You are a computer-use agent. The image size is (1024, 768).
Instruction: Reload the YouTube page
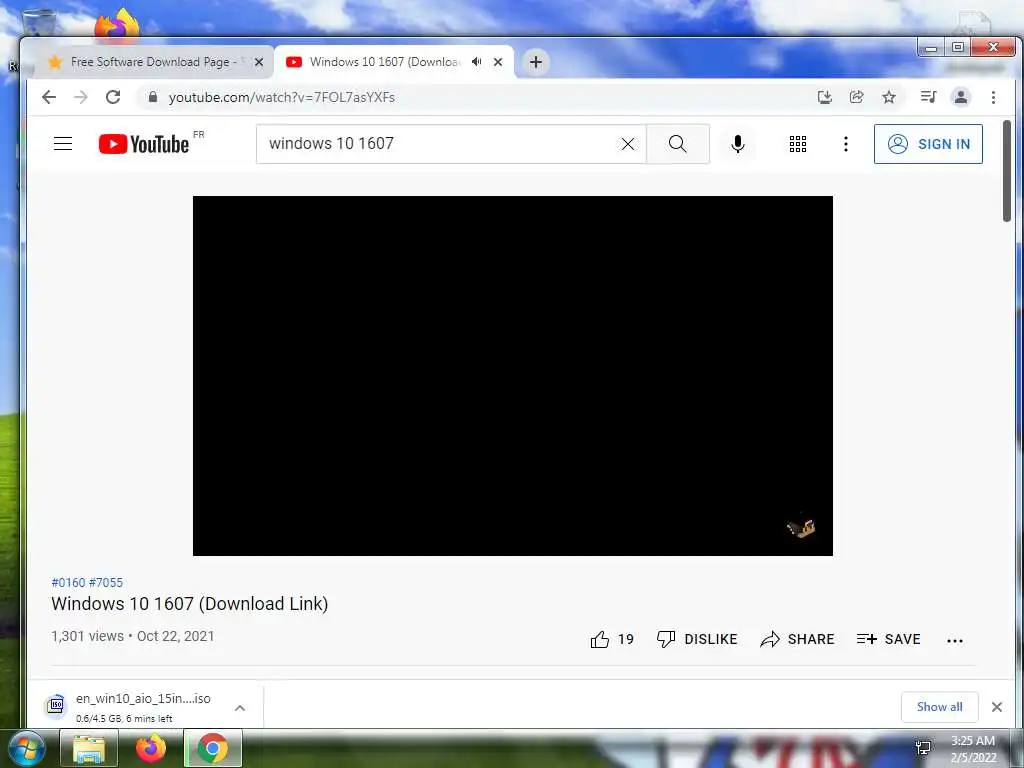coord(113,97)
